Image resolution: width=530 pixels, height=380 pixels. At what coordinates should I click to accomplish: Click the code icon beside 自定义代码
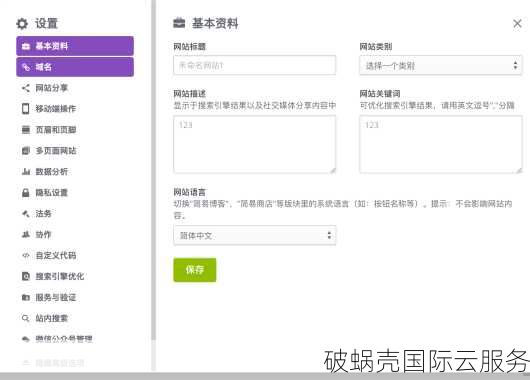click(x=26, y=256)
